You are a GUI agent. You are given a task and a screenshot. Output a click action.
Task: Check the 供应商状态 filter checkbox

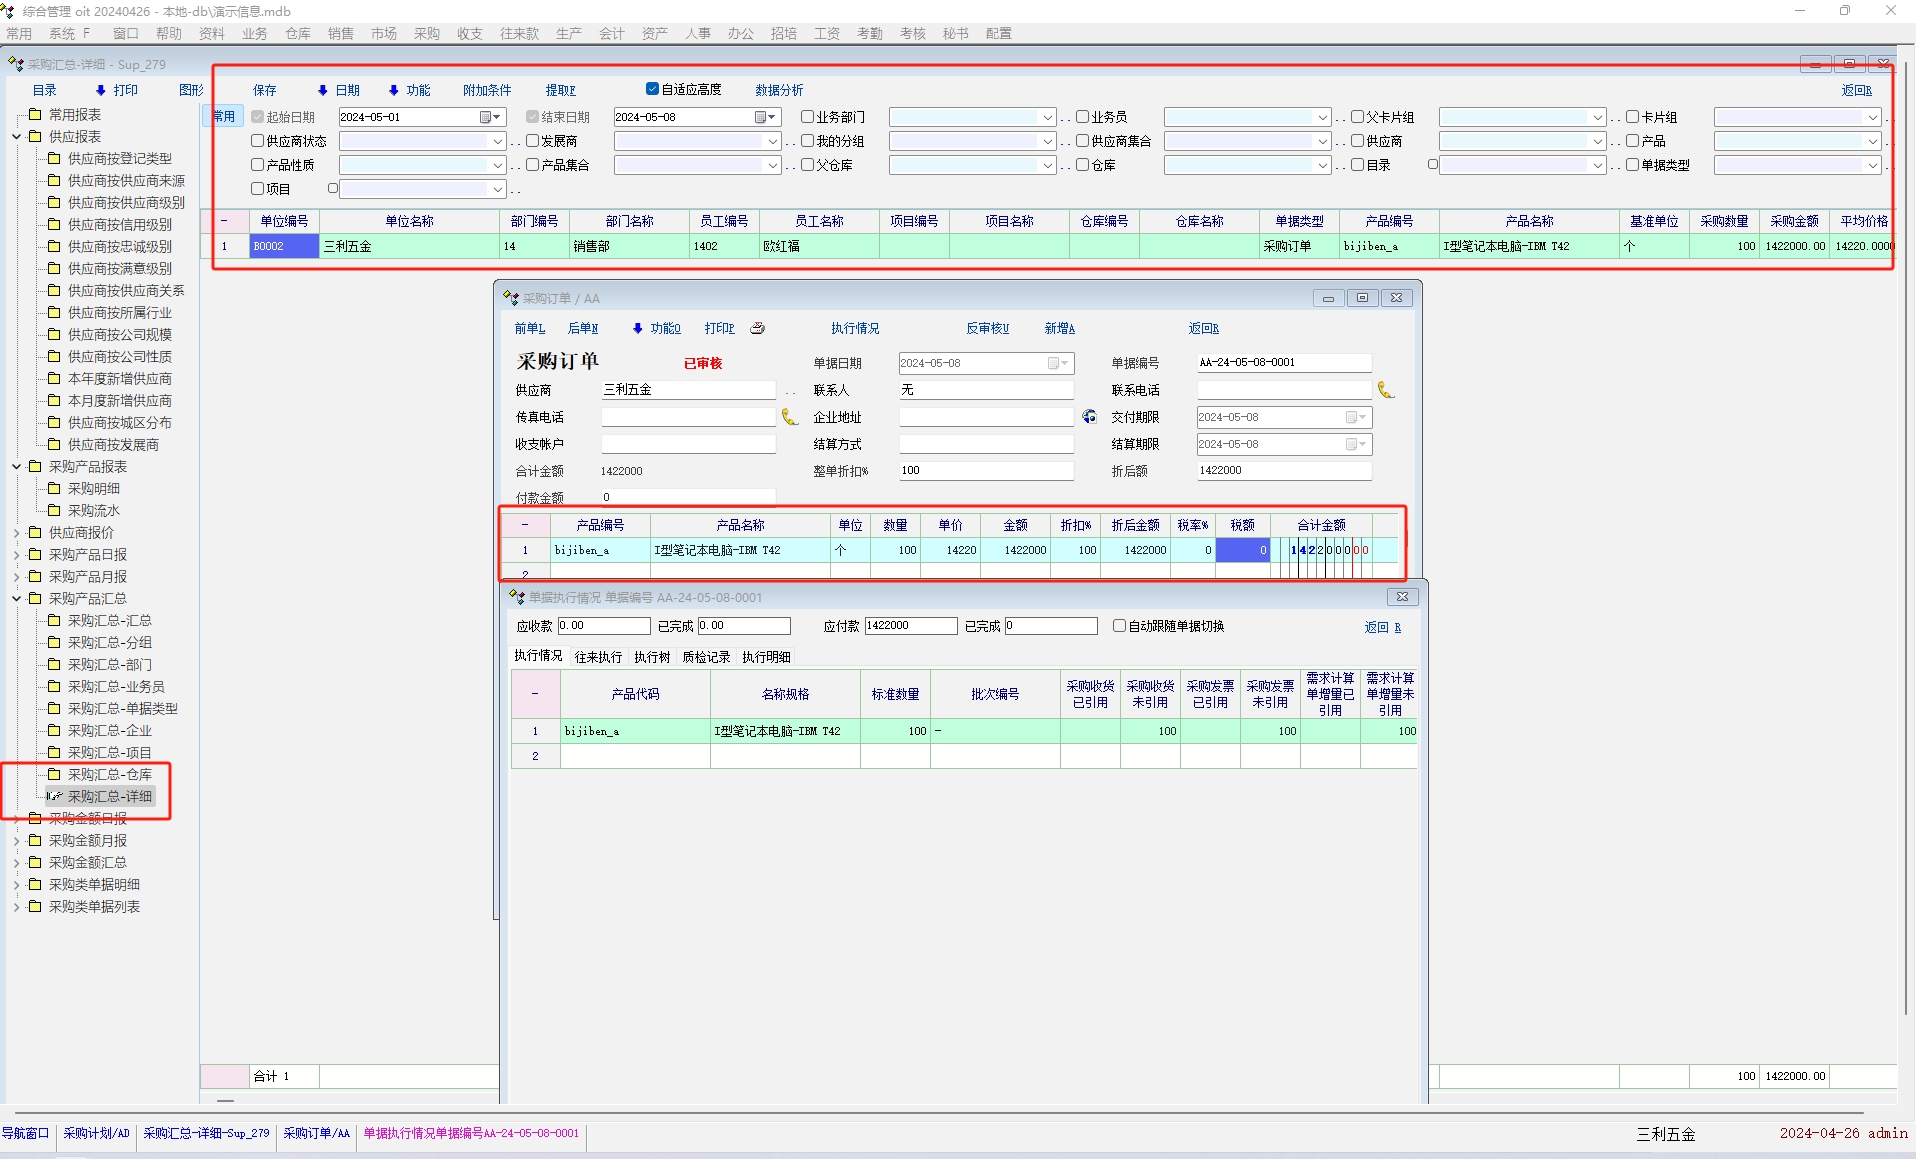[257, 141]
